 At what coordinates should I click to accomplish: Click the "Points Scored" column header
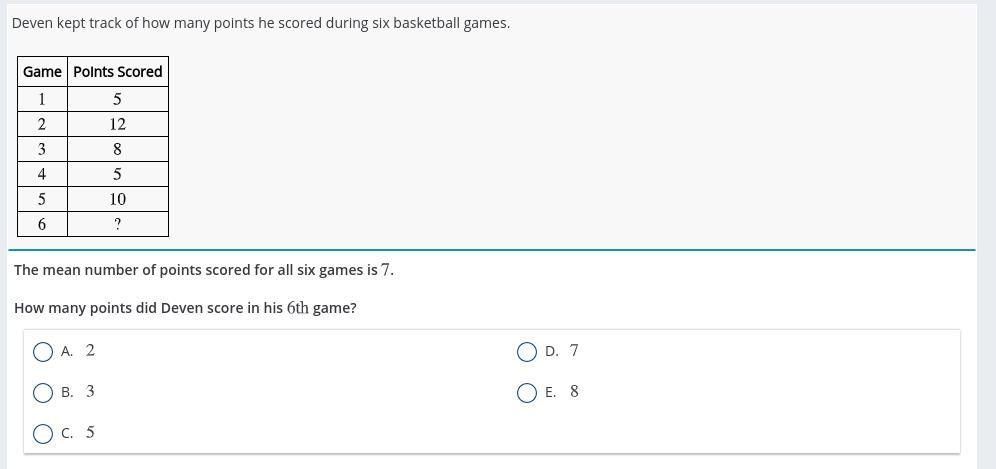pos(117,72)
